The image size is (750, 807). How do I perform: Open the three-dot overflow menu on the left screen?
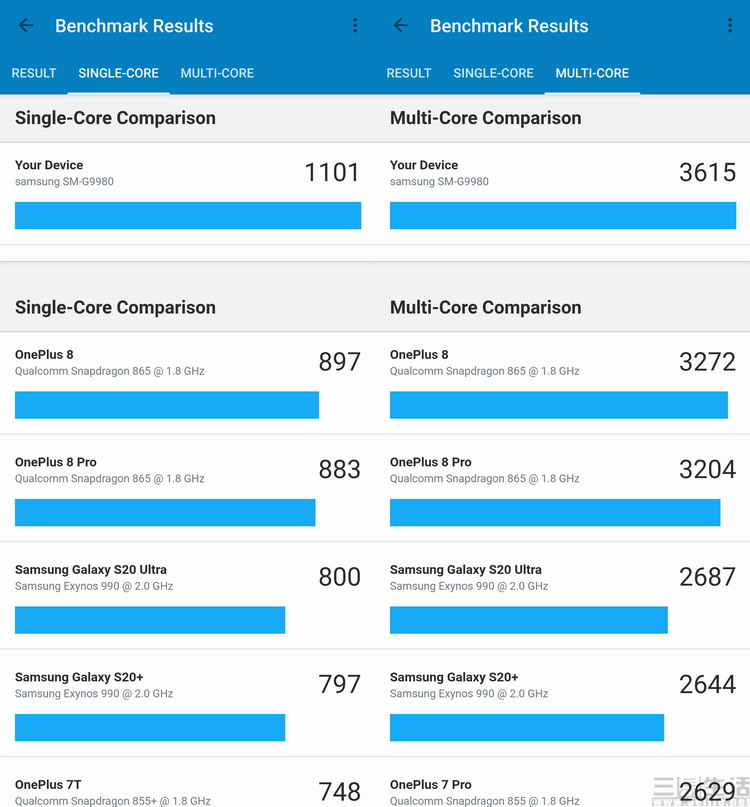coord(355,25)
